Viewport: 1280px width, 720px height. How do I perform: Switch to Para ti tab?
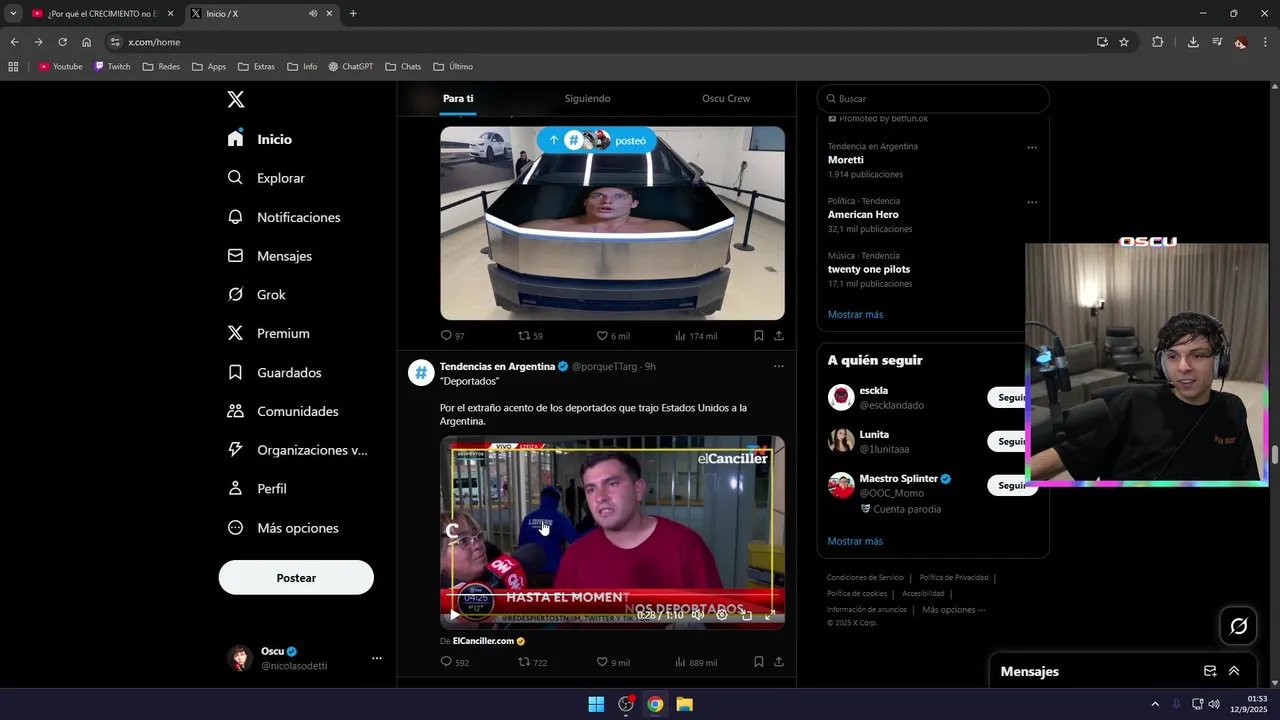458,99
